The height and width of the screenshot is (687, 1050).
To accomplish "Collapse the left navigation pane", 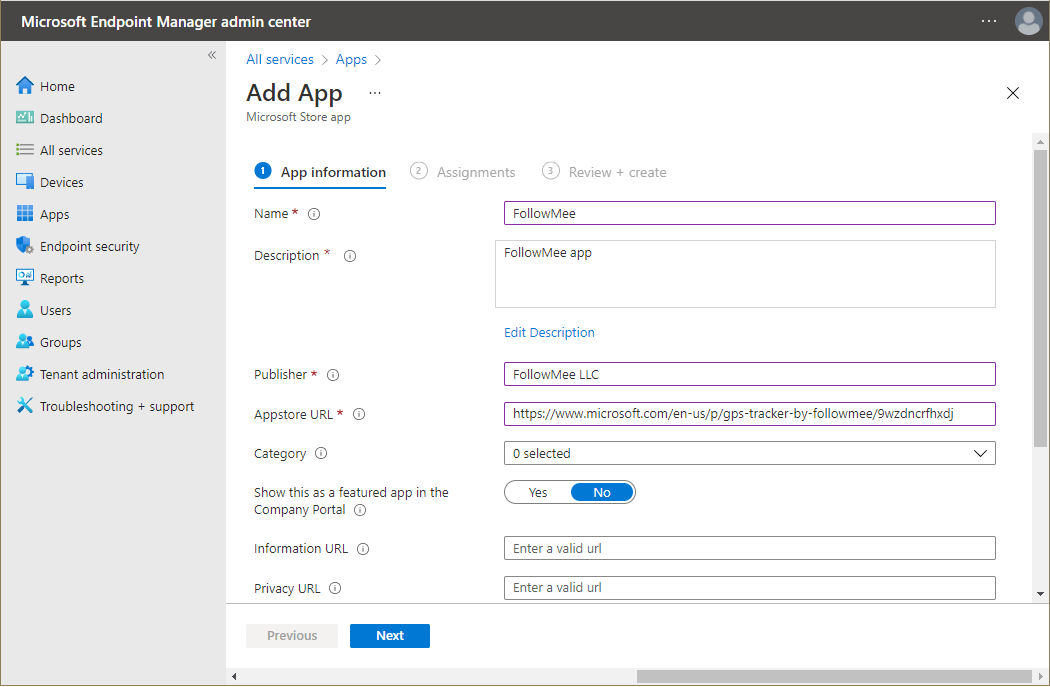I will pos(211,55).
